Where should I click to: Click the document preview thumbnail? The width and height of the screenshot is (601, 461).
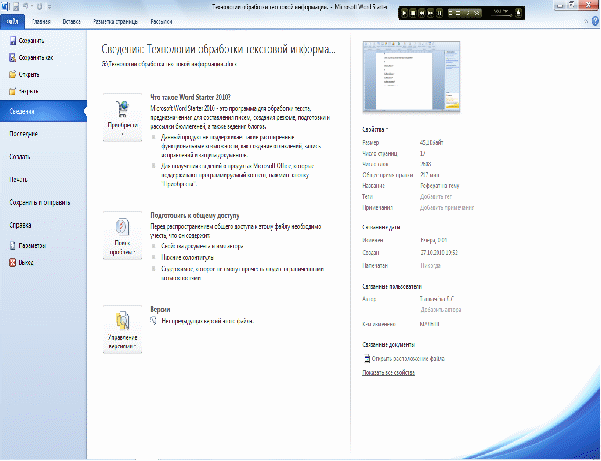click(x=411, y=77)
